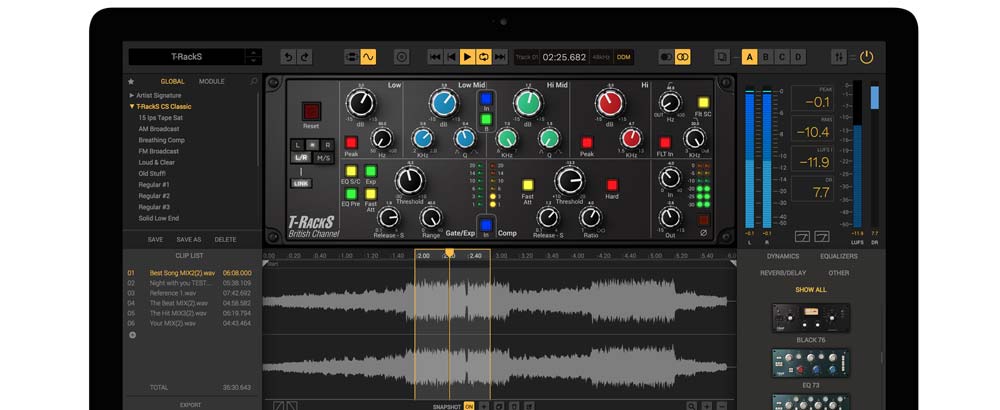1000x410 pixels.
Task: Collapse the T-RackS CS Classic folder
Action: point(160,106)
